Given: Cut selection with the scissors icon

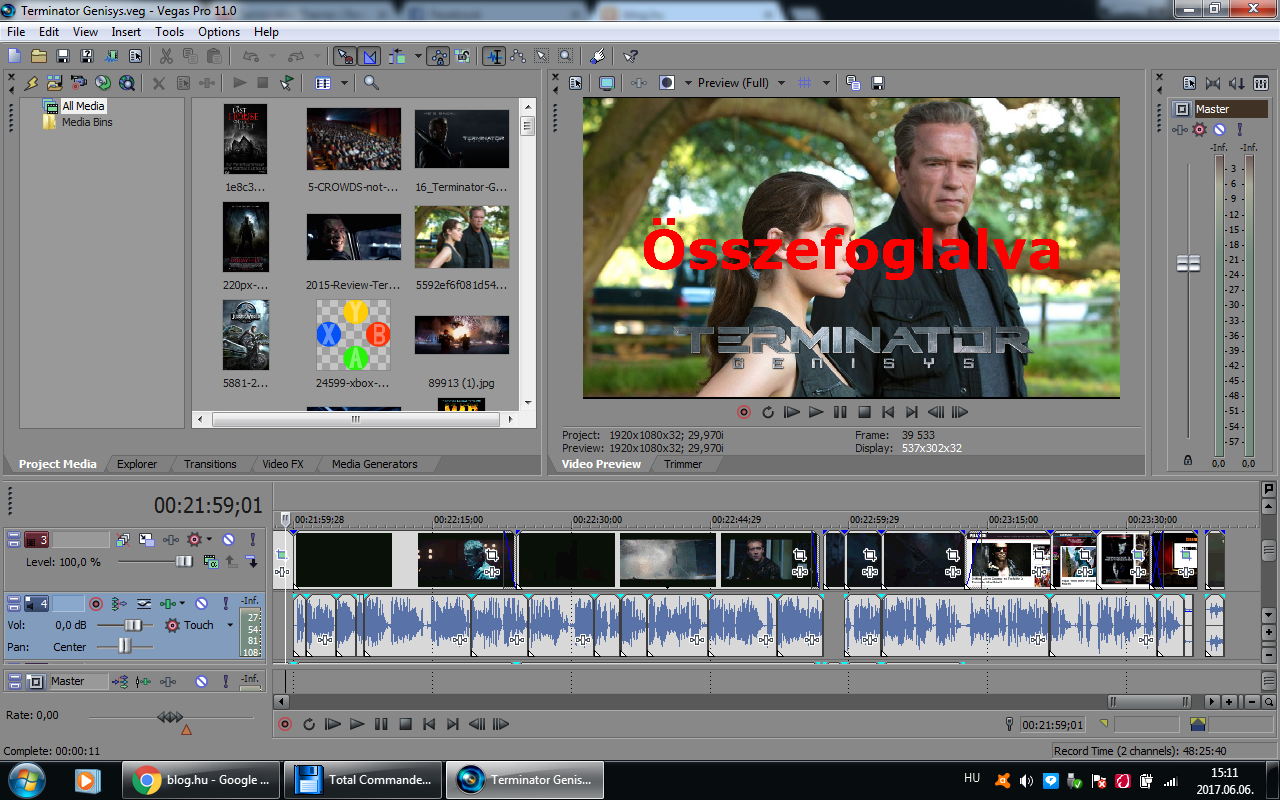Looking at the screenshot, I should point(166,56).
